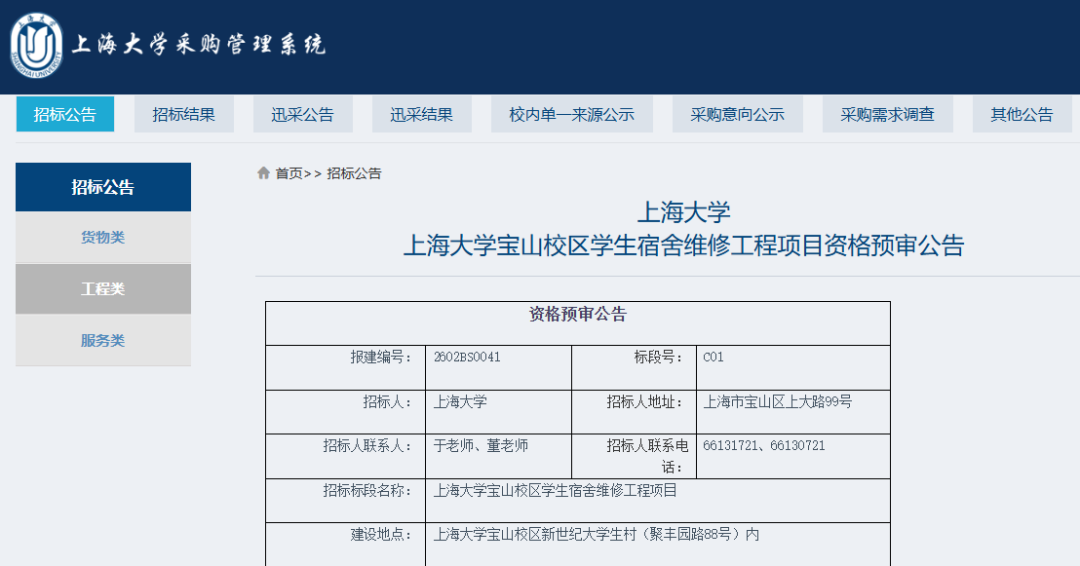Select the location 上海大学宝山校区新世纪大学生村（聚丰园路88号）内
The height and width of the screenshot is (566, 1080).
coord(596,534)
